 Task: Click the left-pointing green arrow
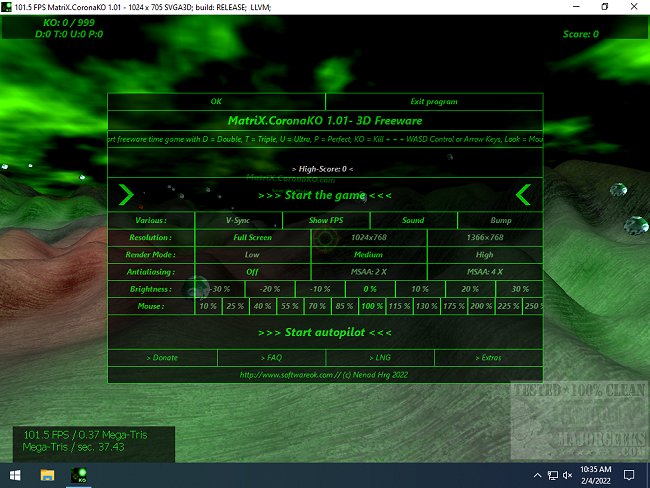[523, 194]
